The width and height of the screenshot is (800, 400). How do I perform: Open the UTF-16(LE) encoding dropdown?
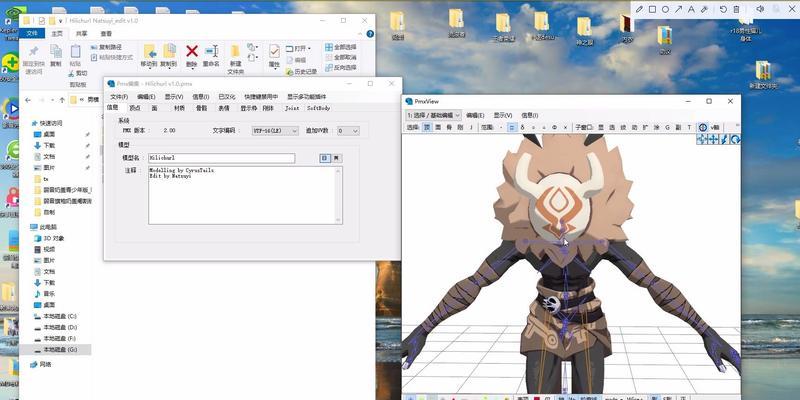pos(276,131)
